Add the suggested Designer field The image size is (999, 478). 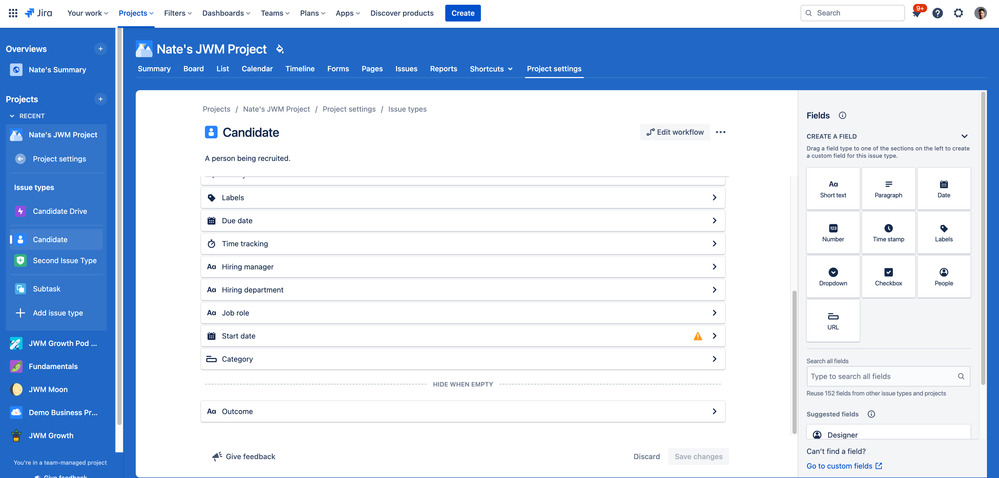(888, 435)
